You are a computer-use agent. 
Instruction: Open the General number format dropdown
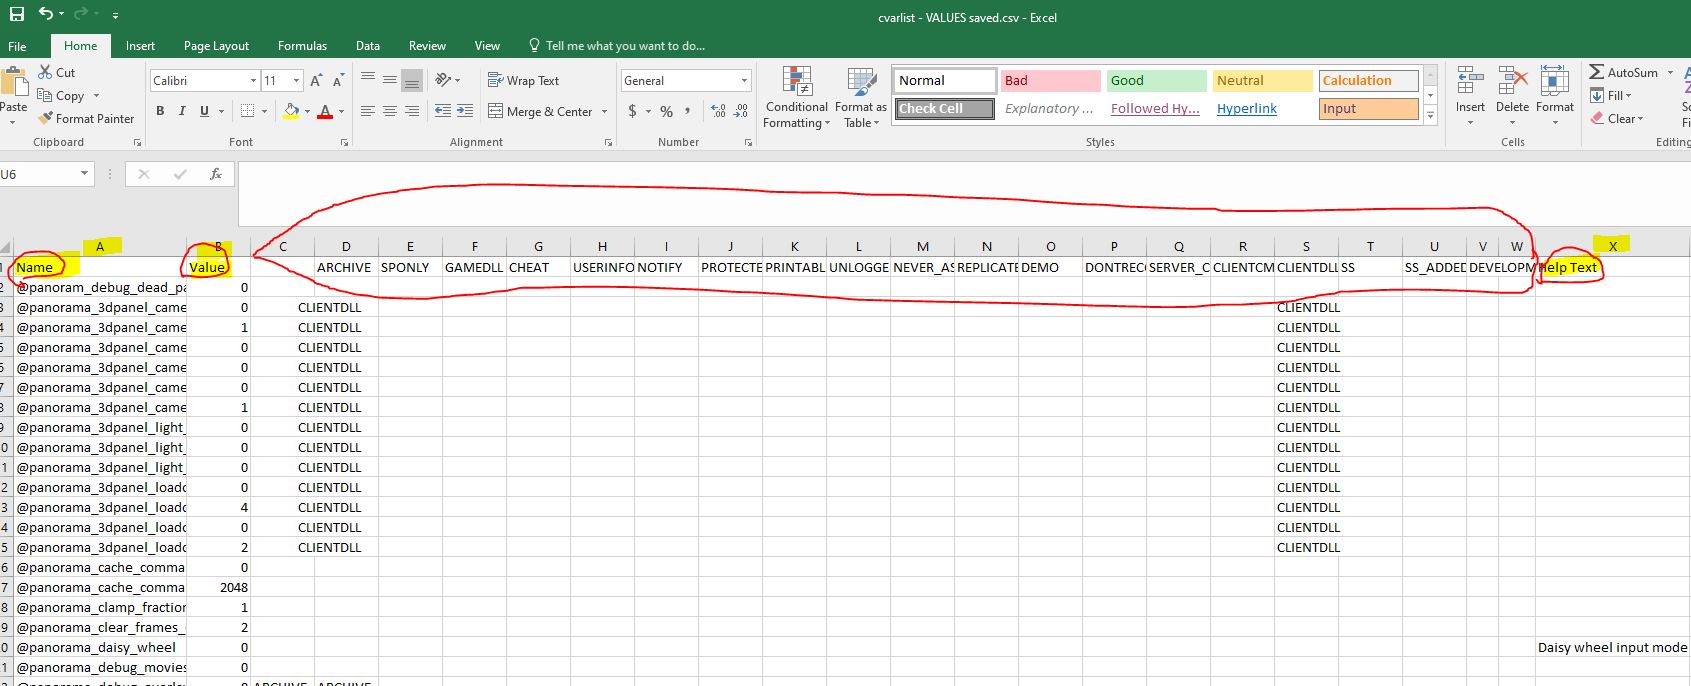tap(744, 80)
